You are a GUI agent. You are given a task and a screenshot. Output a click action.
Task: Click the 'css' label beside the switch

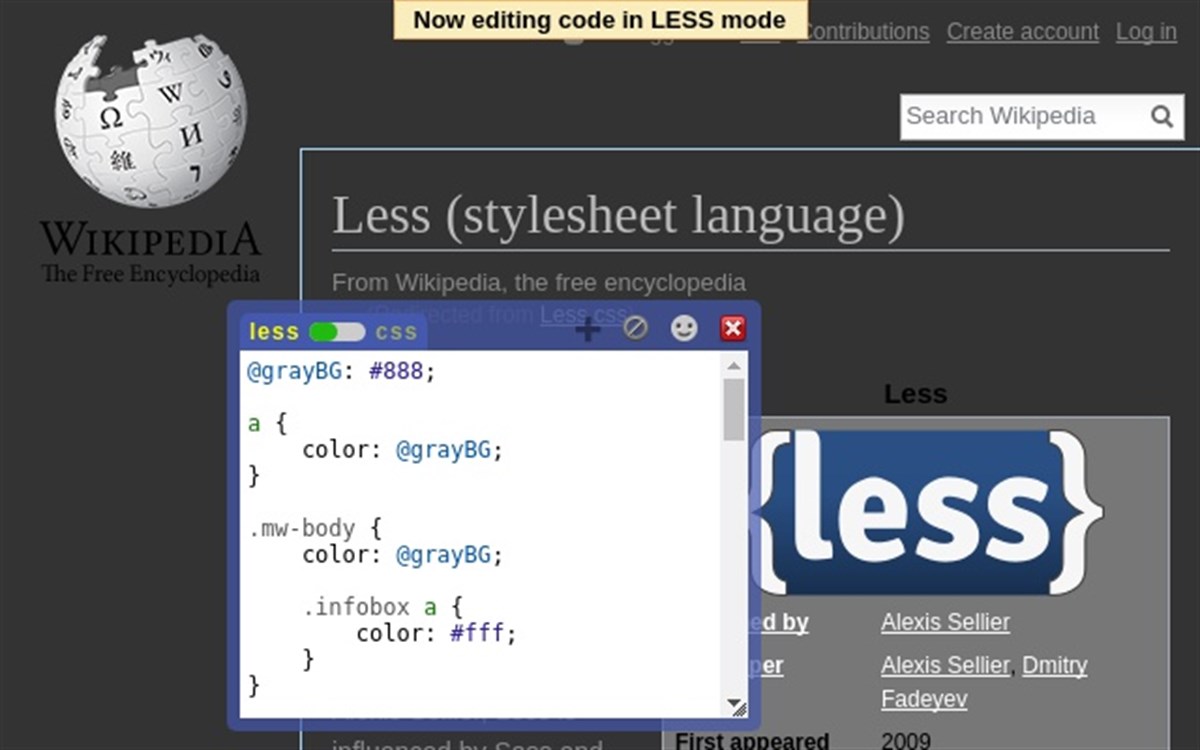pyautogui.click(x=397, y=332)
